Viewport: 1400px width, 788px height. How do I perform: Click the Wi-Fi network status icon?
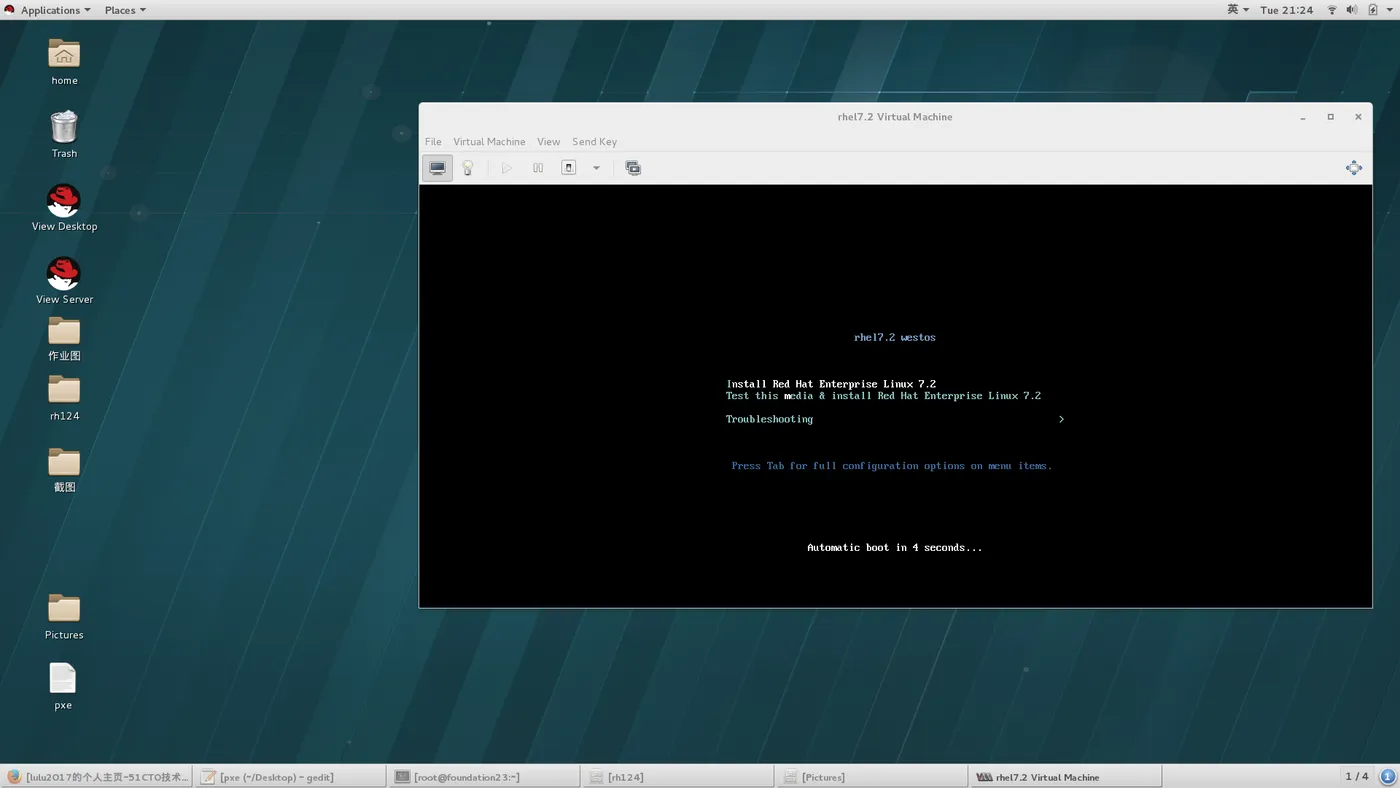tap(1332, 10)
